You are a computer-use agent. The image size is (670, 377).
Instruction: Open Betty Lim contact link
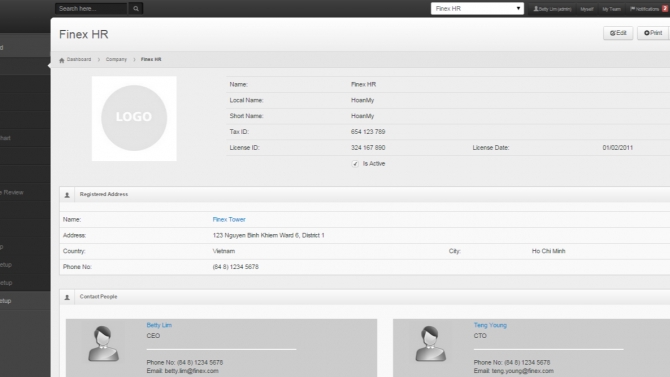pyautogui.click(x=159, y=325)
